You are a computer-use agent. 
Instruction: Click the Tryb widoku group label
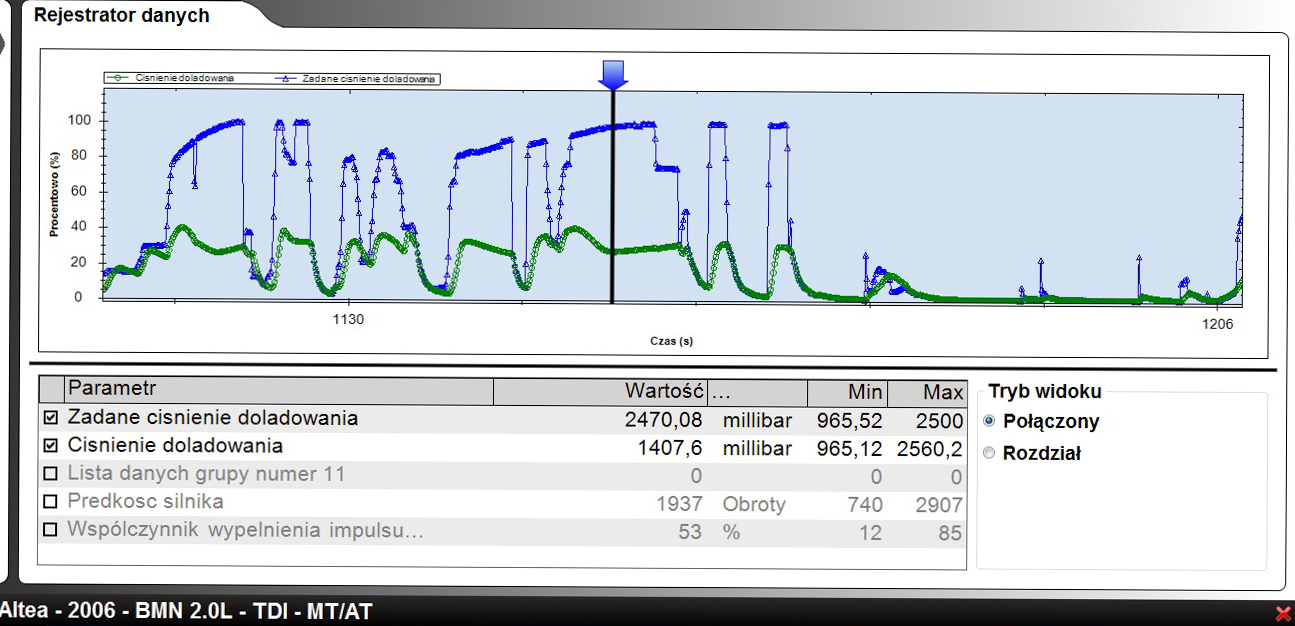(1045, 391)
